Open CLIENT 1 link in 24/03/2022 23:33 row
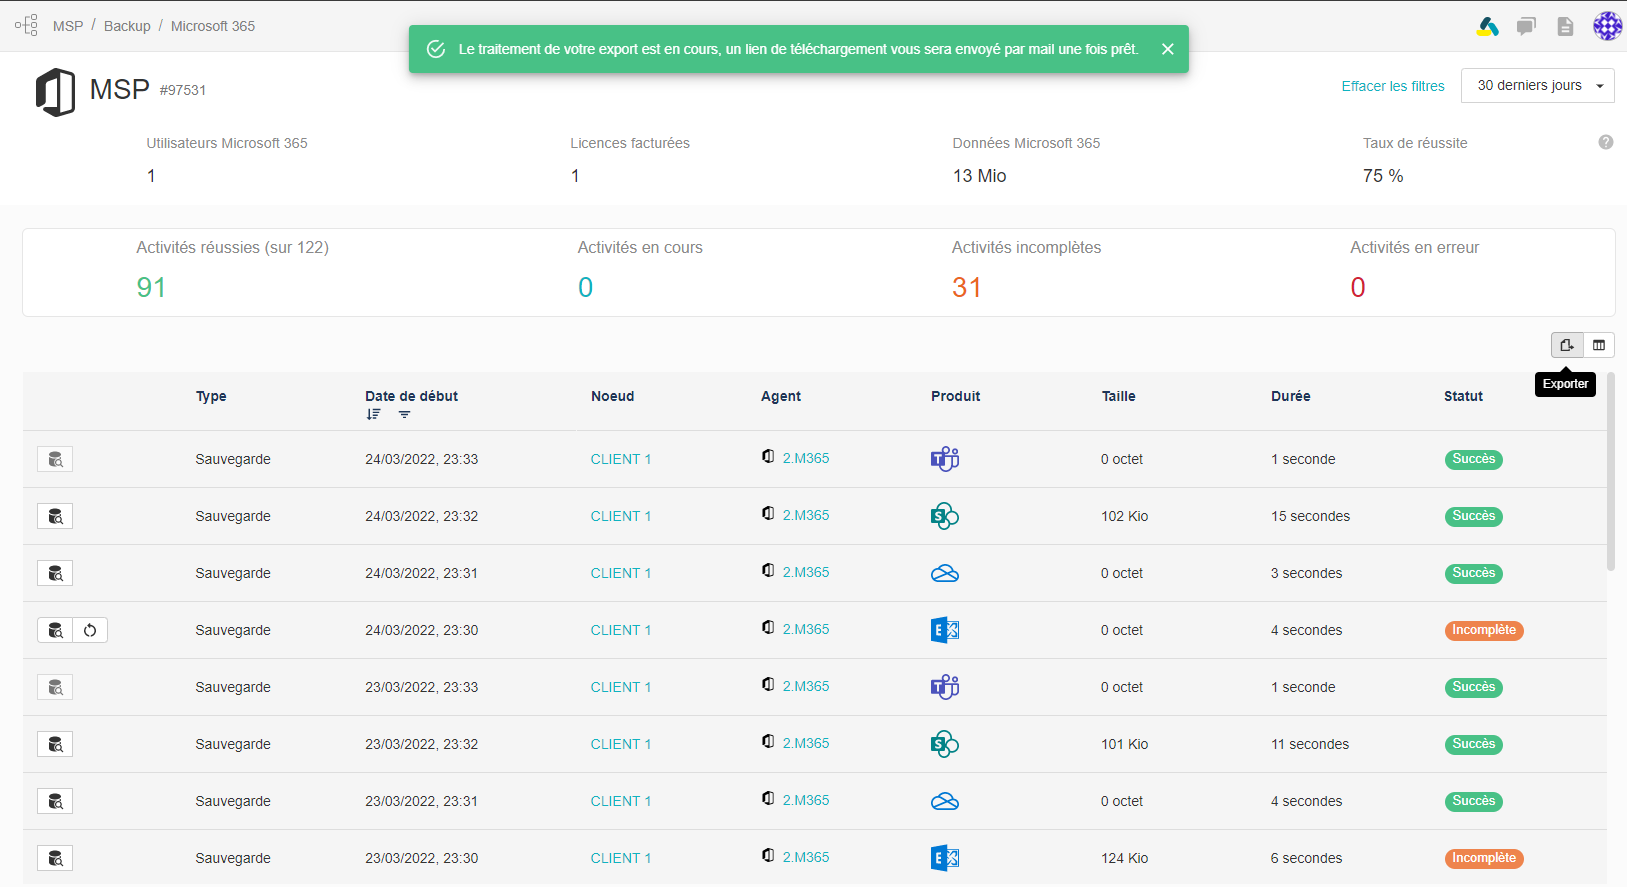Screen dimensions: 1627x887 pyautogui.click(x=620, y=459)
